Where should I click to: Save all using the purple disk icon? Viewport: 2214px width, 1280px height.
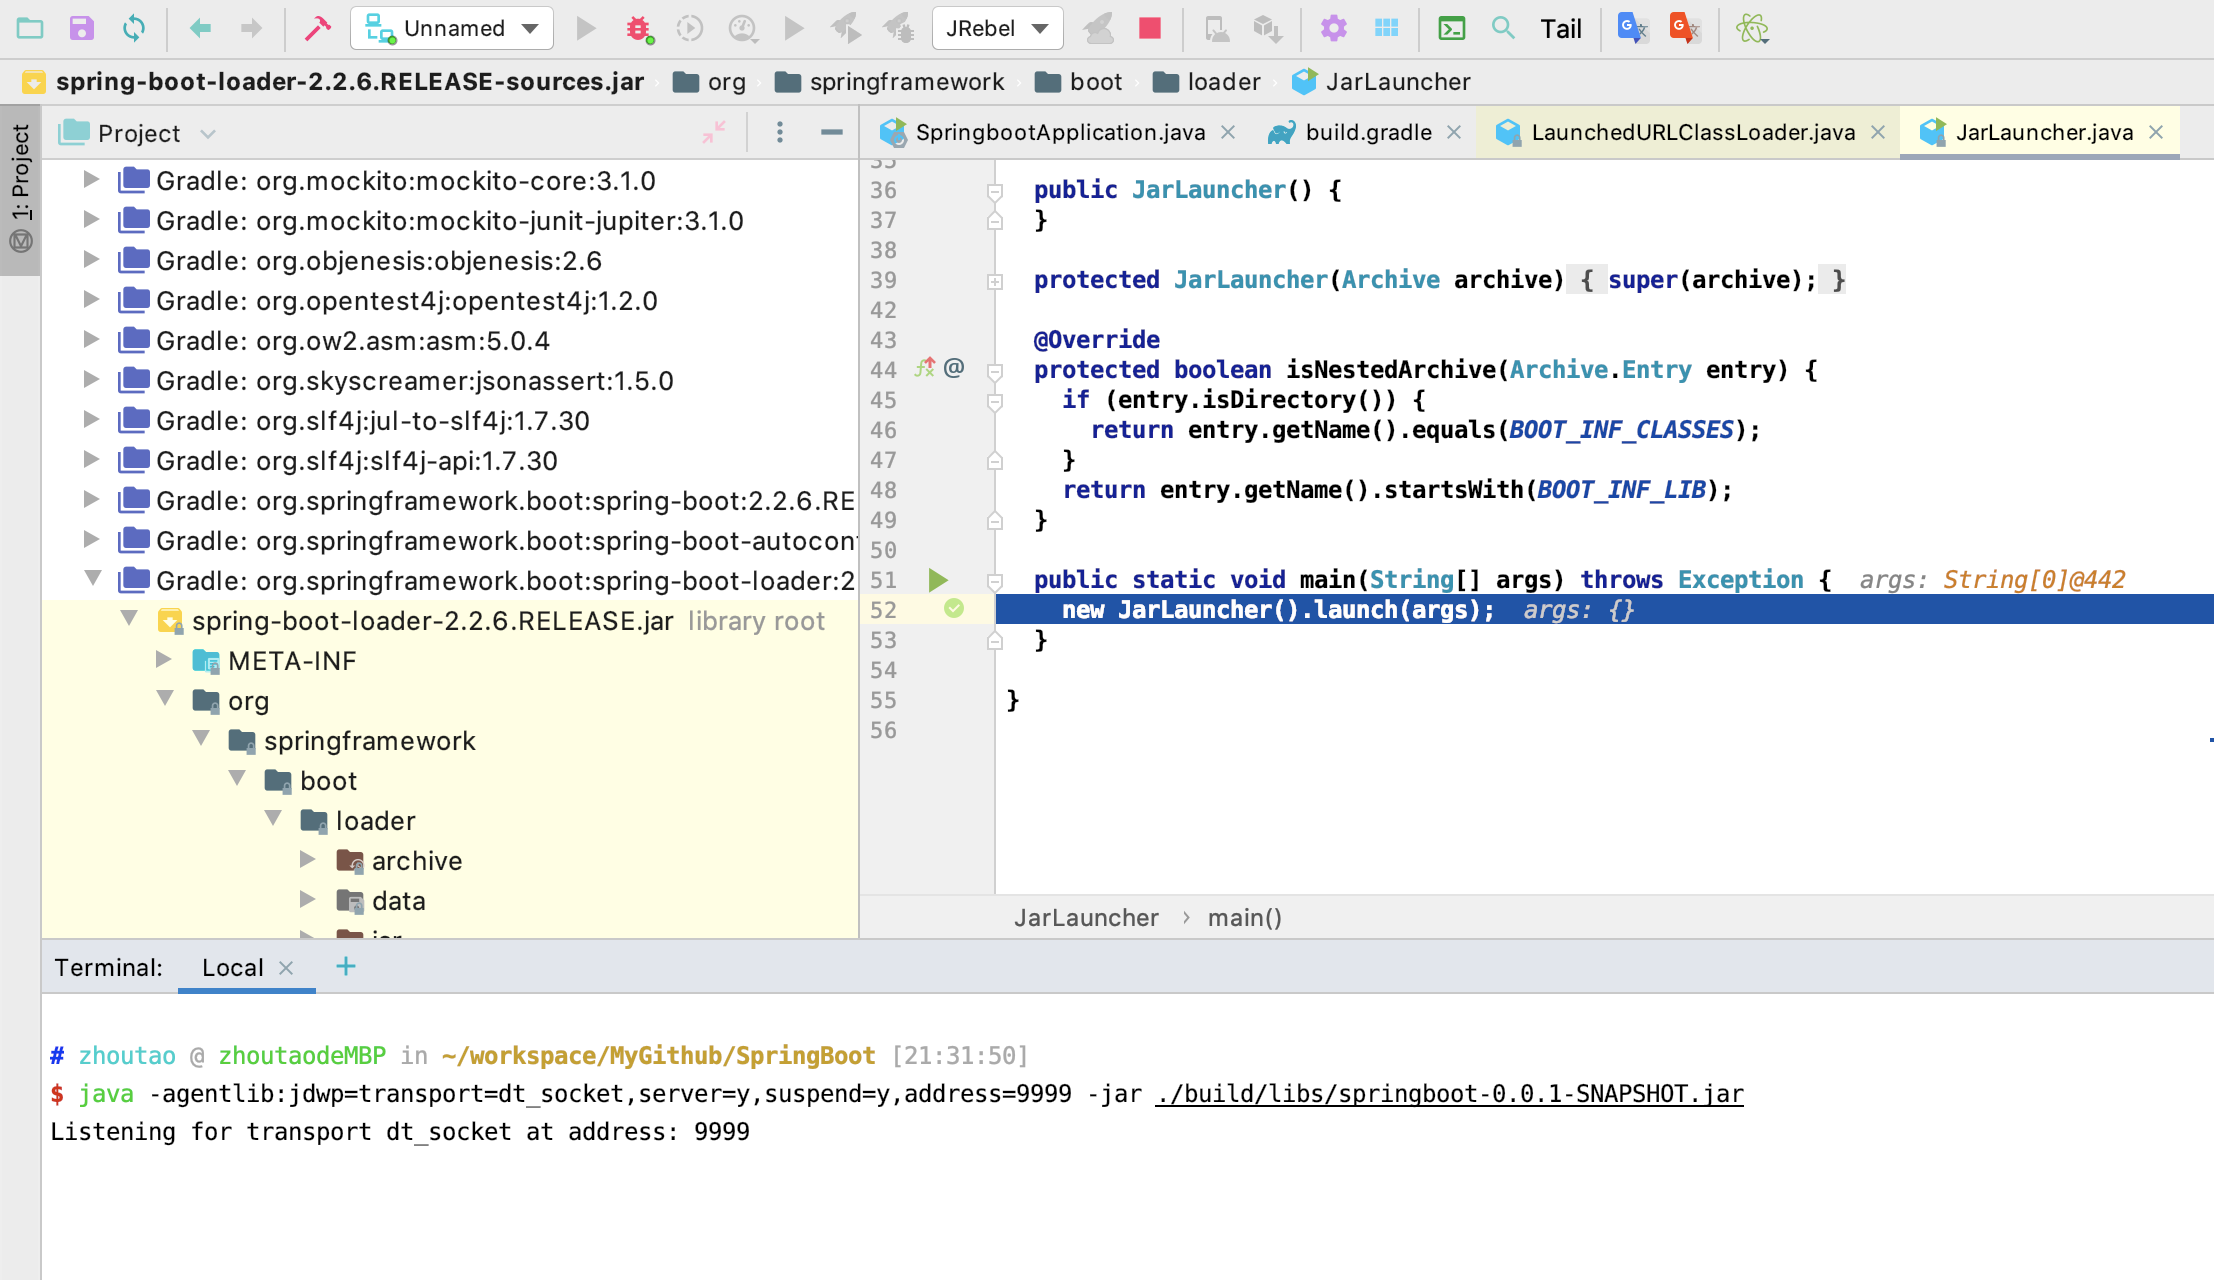click(x=81, y=28)
